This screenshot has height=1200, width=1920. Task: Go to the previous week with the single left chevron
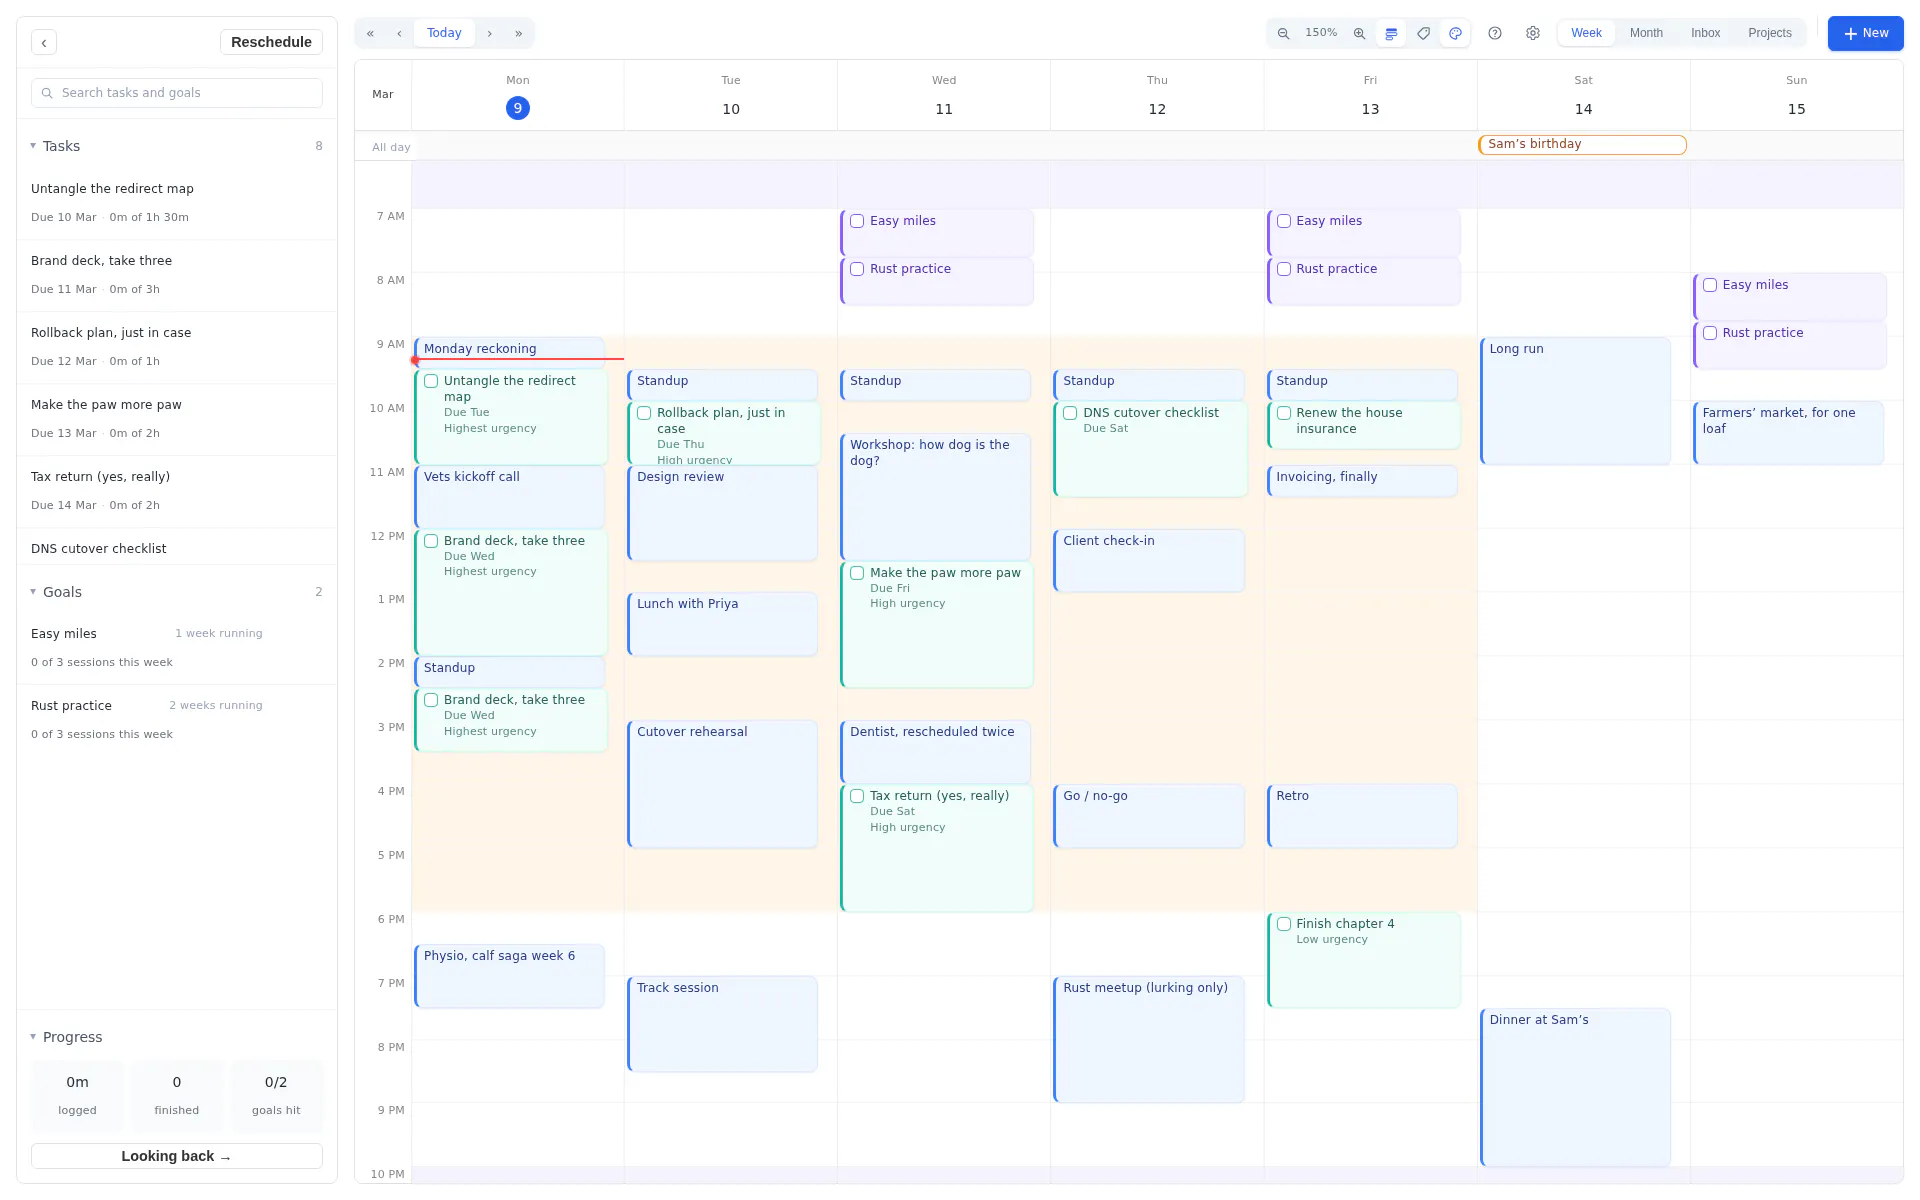pos(399,33)
